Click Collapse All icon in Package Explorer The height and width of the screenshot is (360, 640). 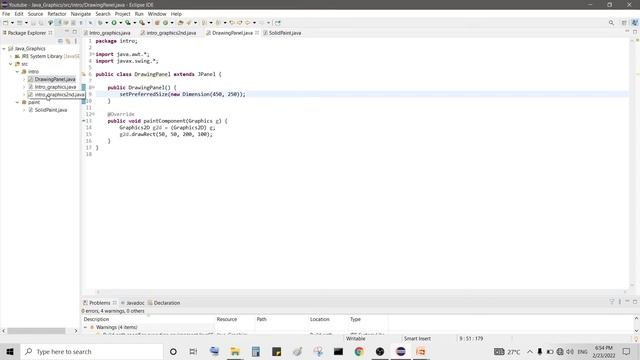tap(60, 41)
